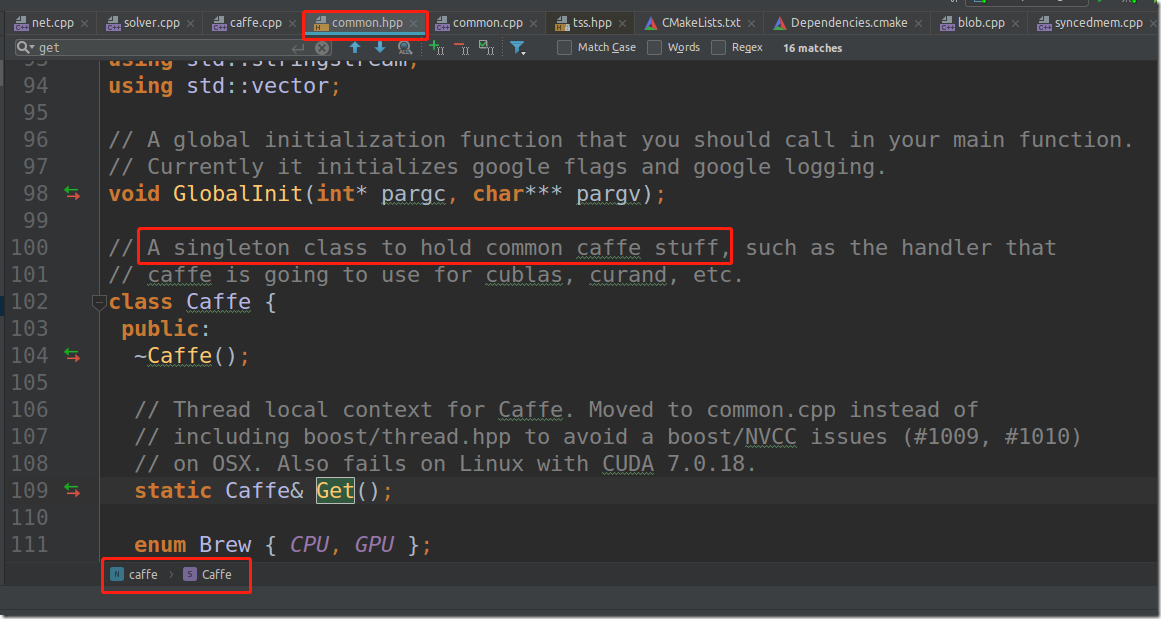The width and height of the screenshot is (1161, 619).
Task: Click 'std::vector' on line 94
Action: tap(257, 86)
